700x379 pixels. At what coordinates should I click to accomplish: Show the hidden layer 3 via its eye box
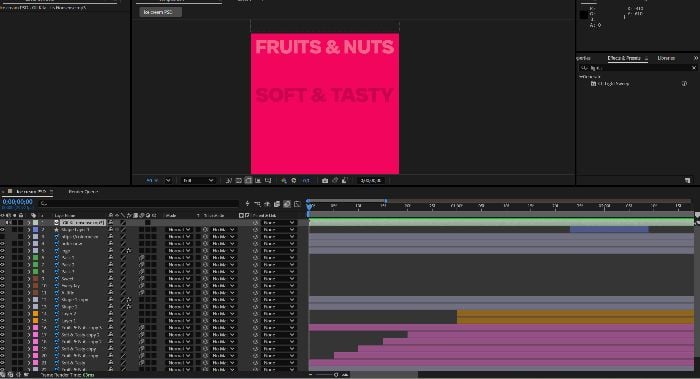pyautogui.click(x=3, y=237)
